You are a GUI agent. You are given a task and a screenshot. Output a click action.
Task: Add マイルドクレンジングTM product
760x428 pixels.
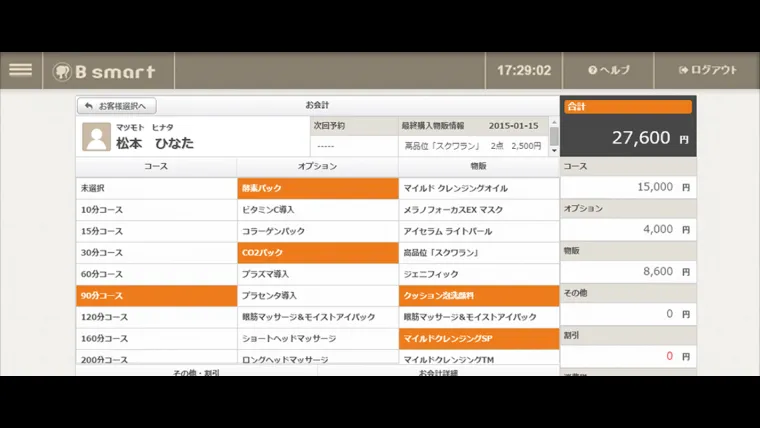[x=479, y=358]
